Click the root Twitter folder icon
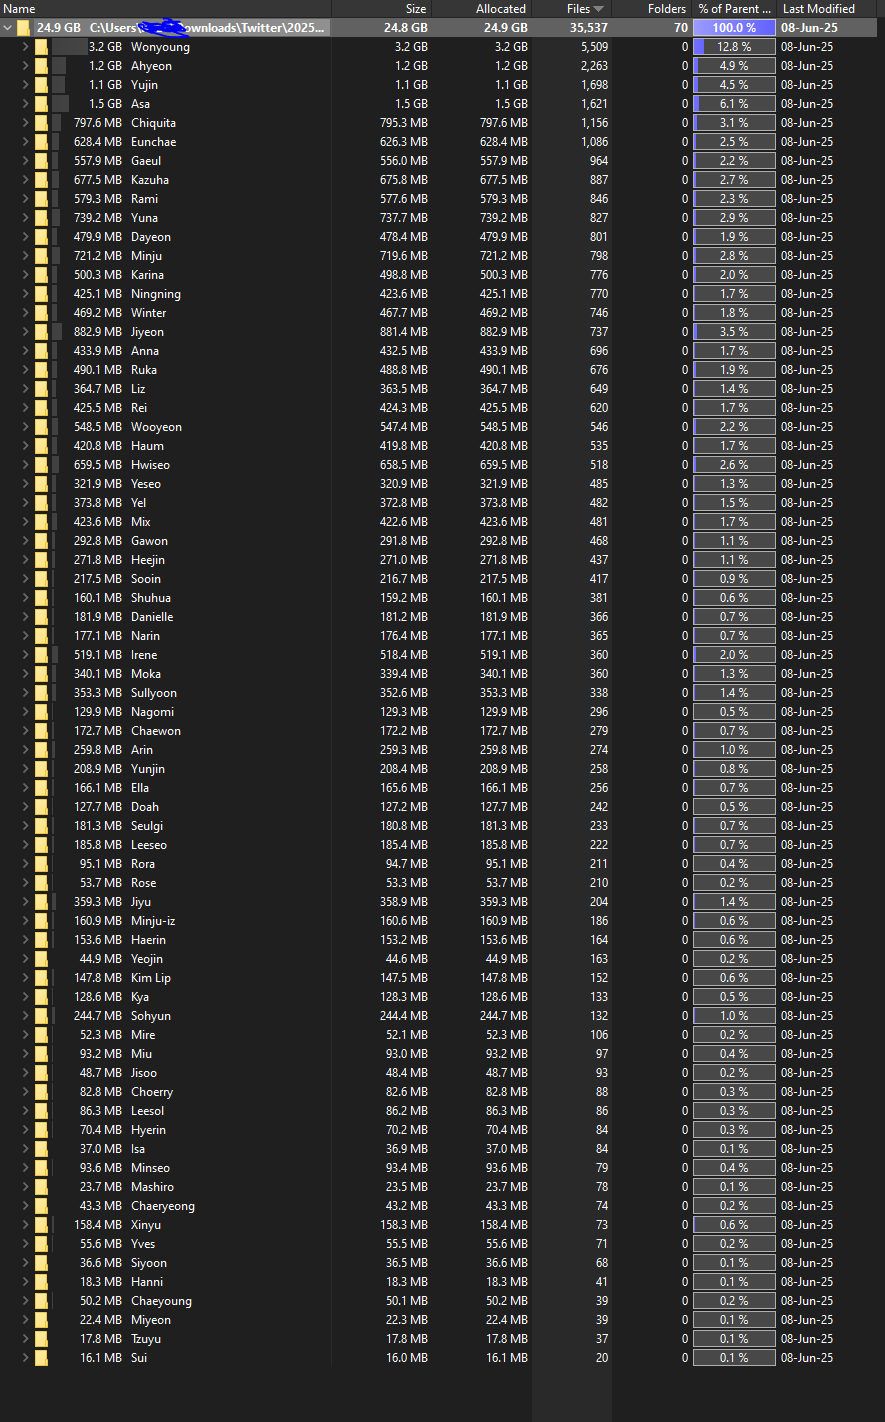This screenshot has width=885, height=1422. [x=23, y=28]
